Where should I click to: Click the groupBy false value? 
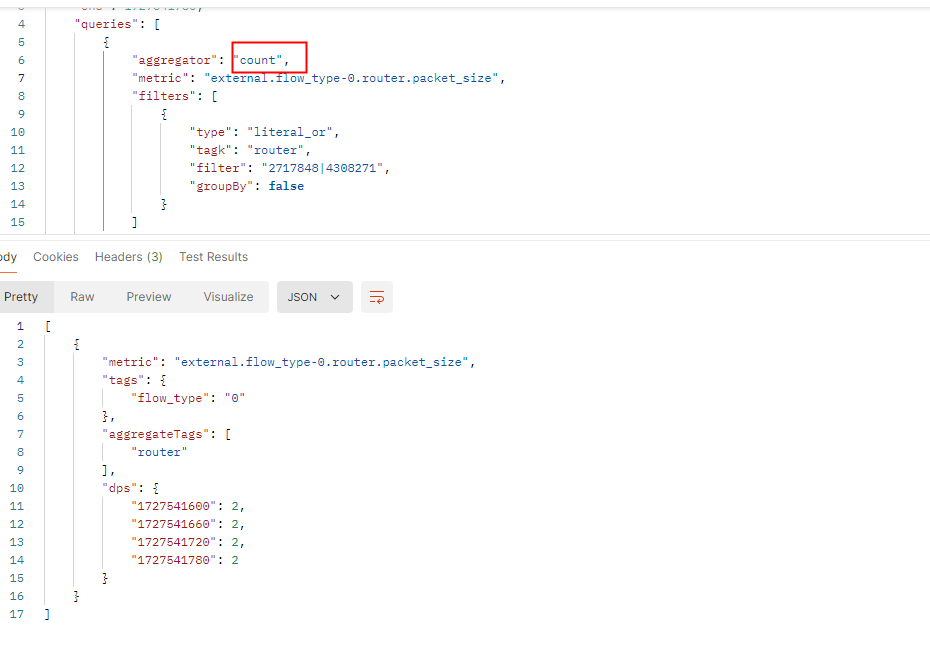click(286, 186)
